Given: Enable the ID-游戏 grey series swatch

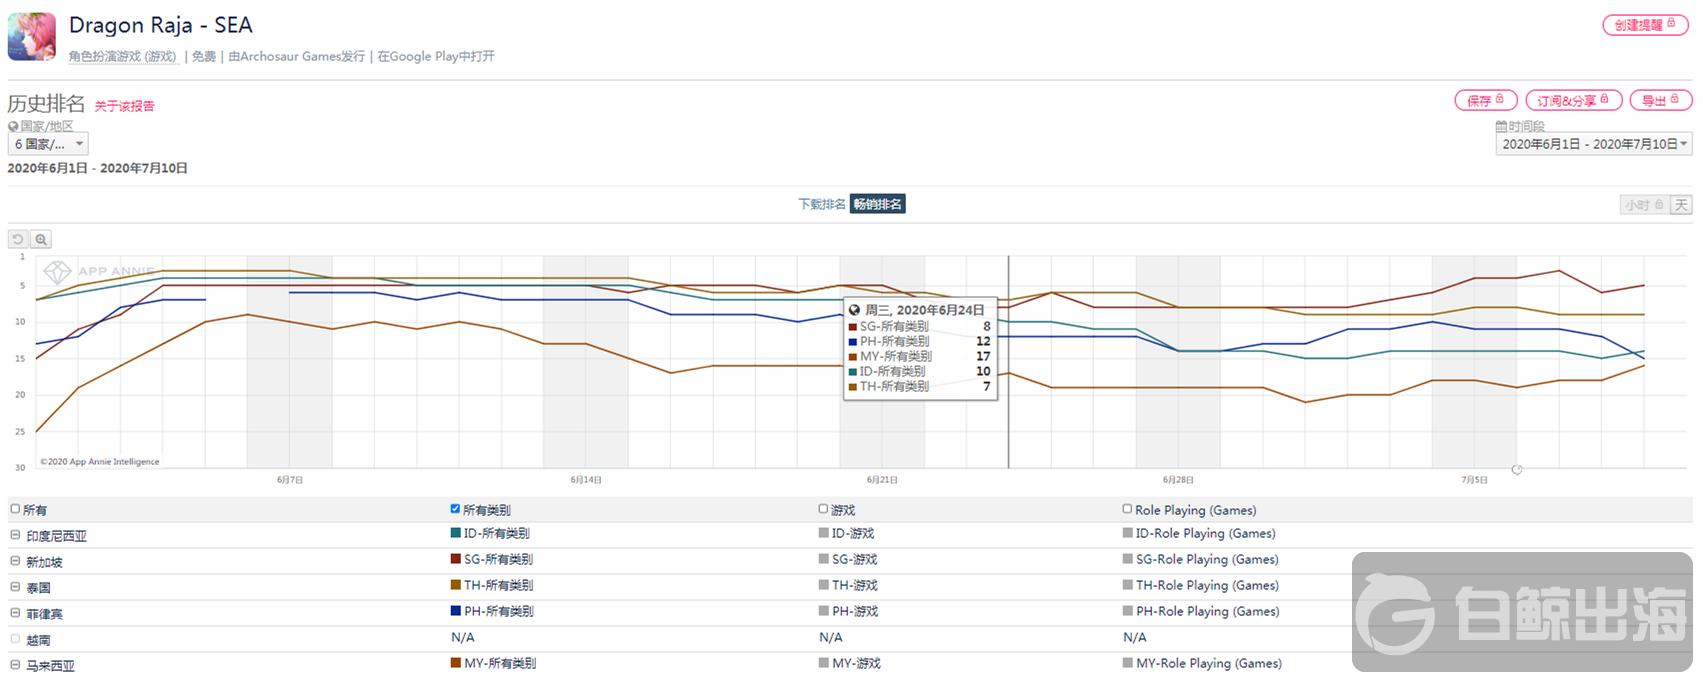Looking at the screenshot, I should pyautogui.click(x=824, y=534).
